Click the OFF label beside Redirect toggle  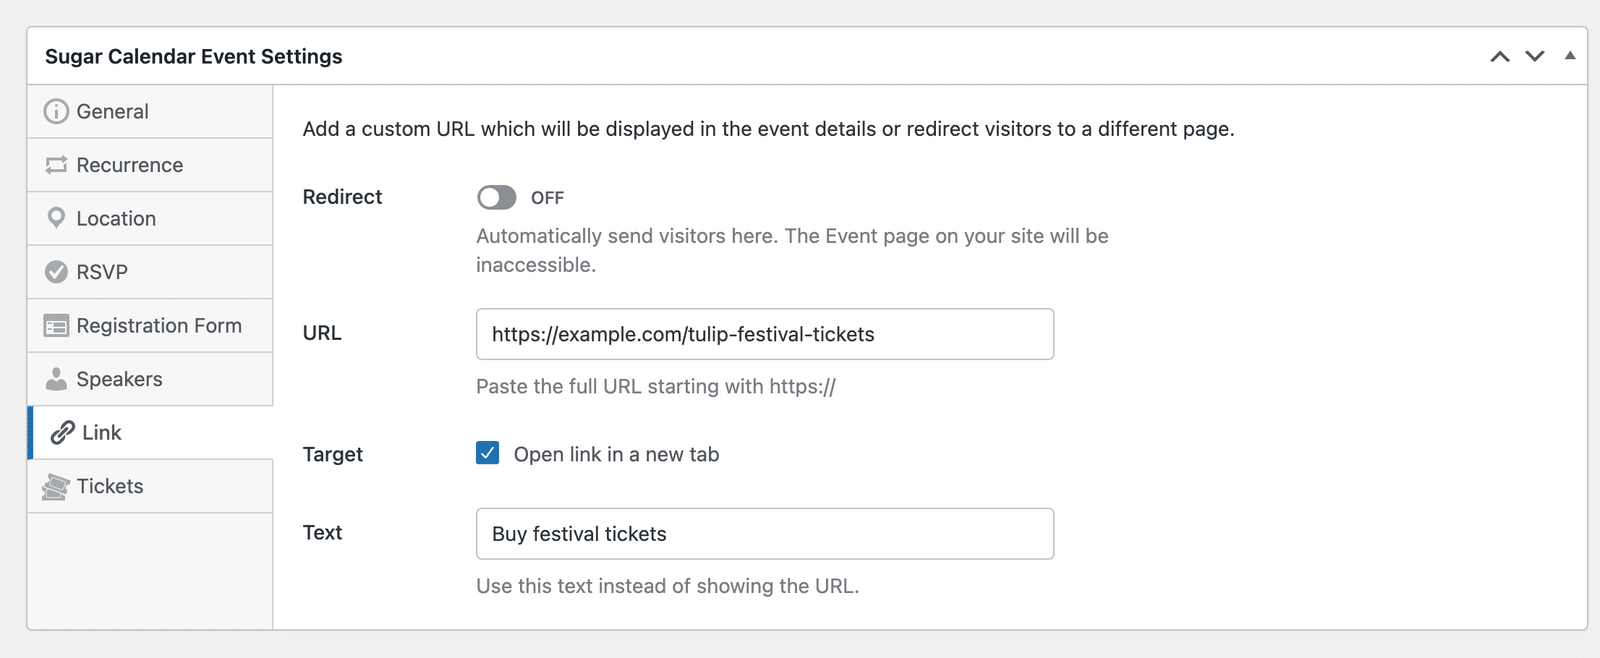[x=547, y=198]
